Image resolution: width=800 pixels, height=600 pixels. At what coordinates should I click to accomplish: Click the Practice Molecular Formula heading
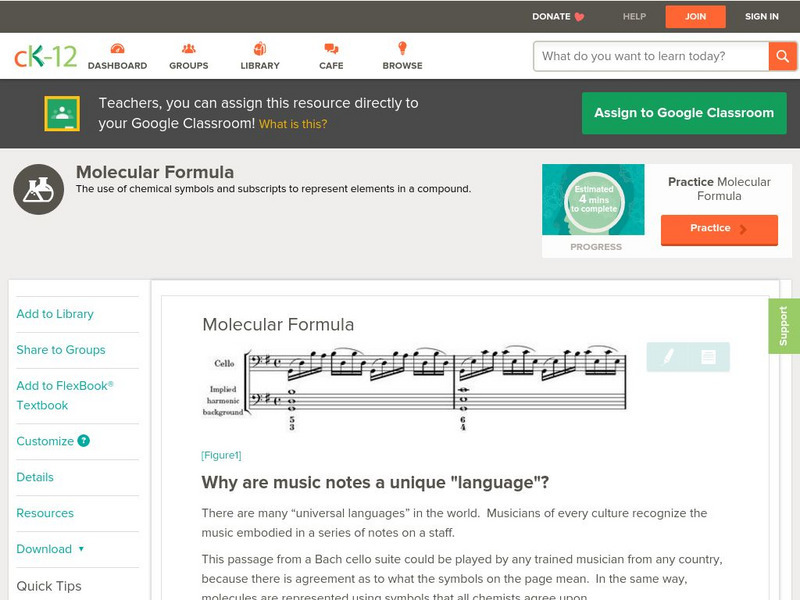[x=719, y=189]
